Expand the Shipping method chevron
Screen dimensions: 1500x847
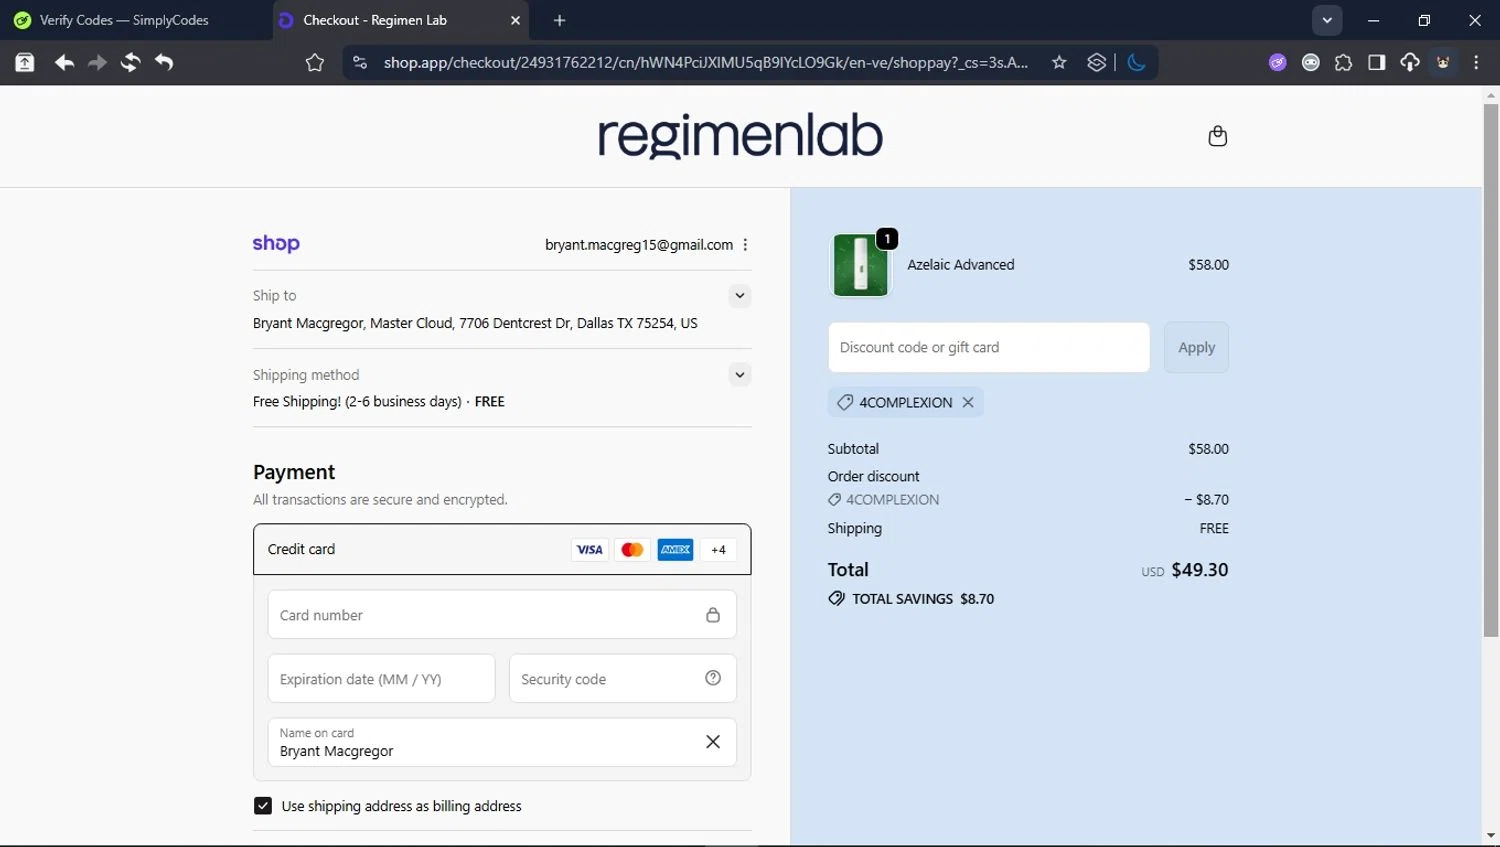[739, 375]
